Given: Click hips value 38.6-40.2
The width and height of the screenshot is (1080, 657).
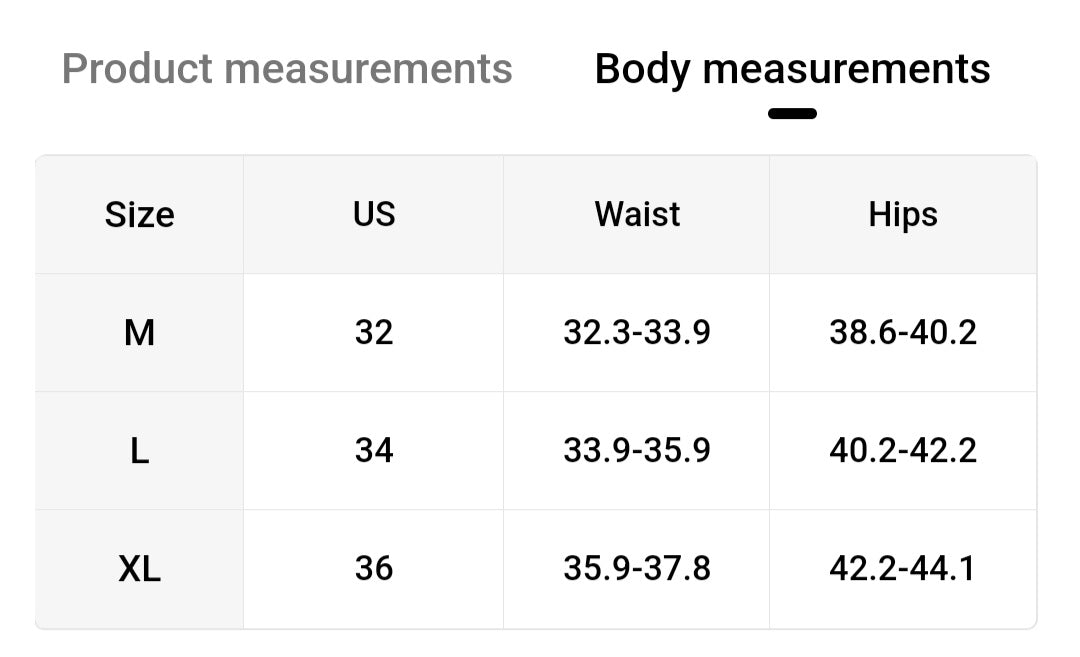Looking at the screenshot, I should [x=903, y=332].
